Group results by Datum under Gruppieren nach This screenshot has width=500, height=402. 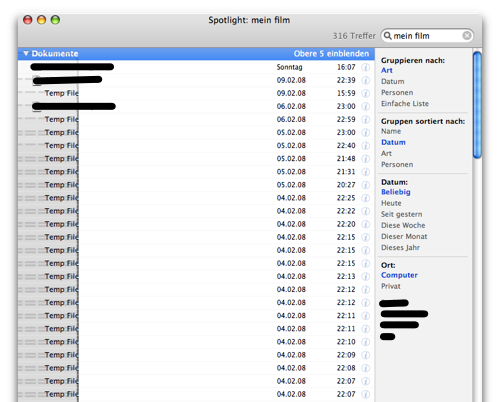[x=393, y=81]
